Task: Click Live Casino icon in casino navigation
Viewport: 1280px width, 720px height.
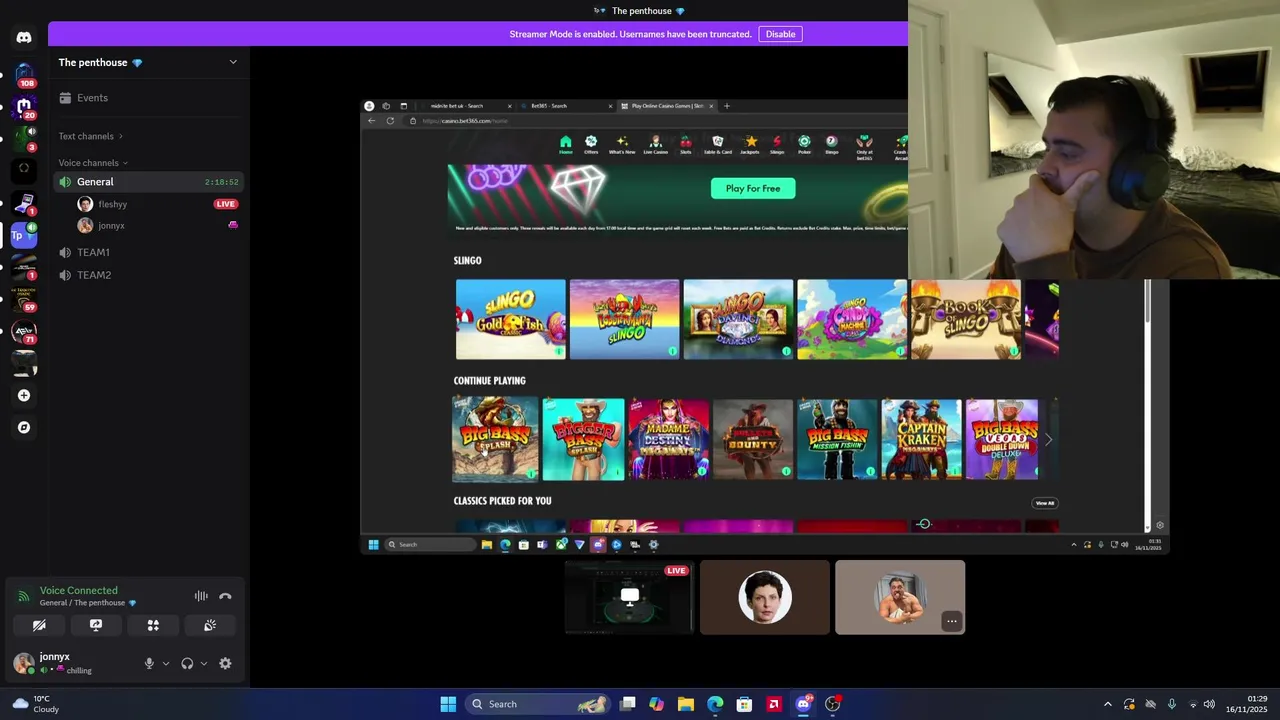Action: pyautogui.click(x=656, y=145)
